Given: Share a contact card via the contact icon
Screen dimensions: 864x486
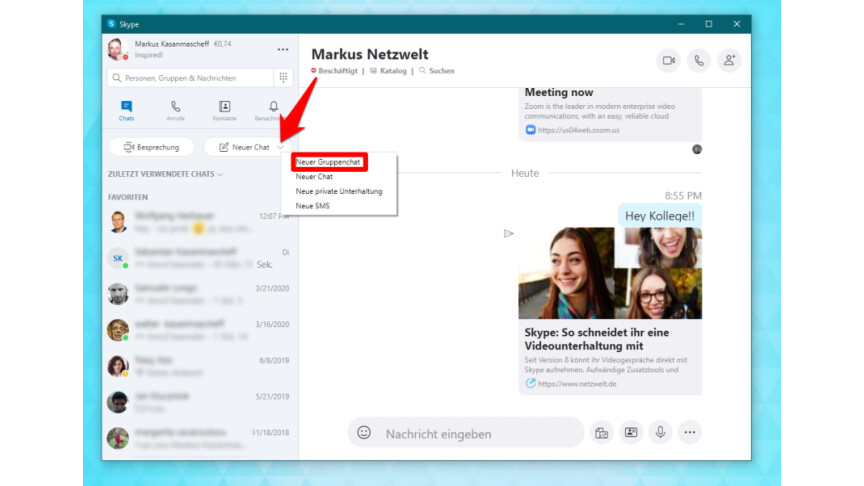Looking at the screenshot, I should tap(631, 433).
